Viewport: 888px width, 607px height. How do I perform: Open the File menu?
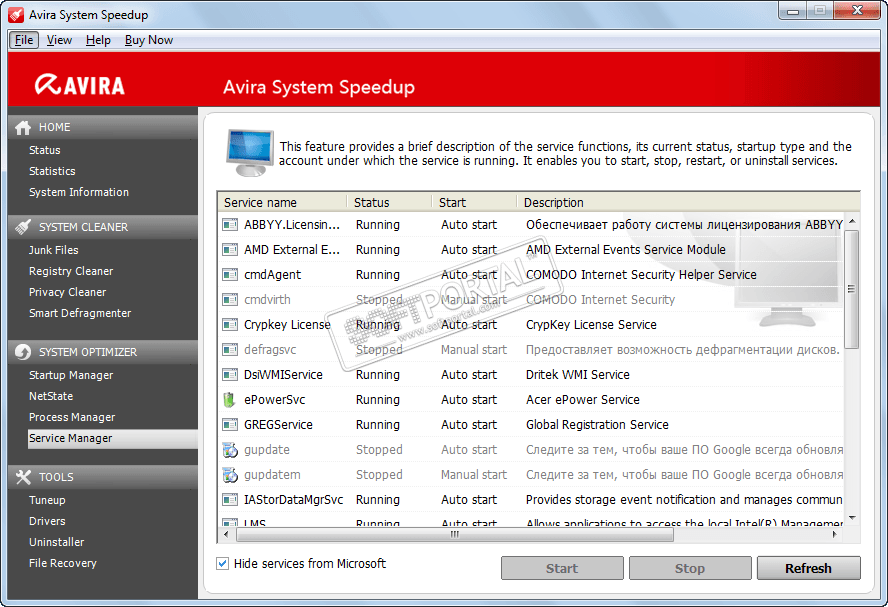pos(24,40)
